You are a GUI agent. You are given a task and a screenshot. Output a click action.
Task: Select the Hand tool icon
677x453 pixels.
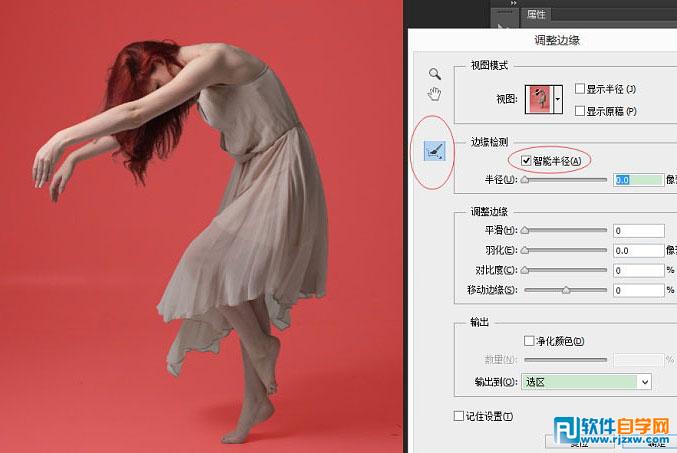pos(434,94)
